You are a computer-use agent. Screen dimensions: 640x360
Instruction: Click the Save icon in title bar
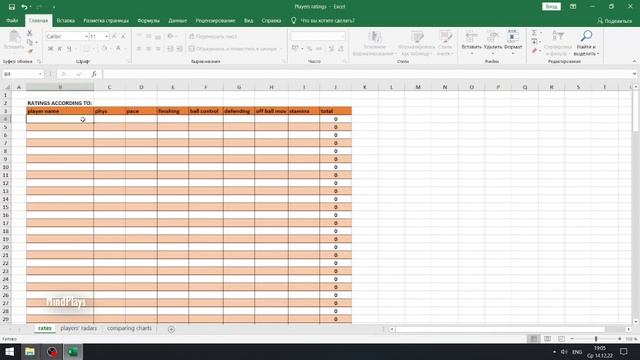point(12,7)
